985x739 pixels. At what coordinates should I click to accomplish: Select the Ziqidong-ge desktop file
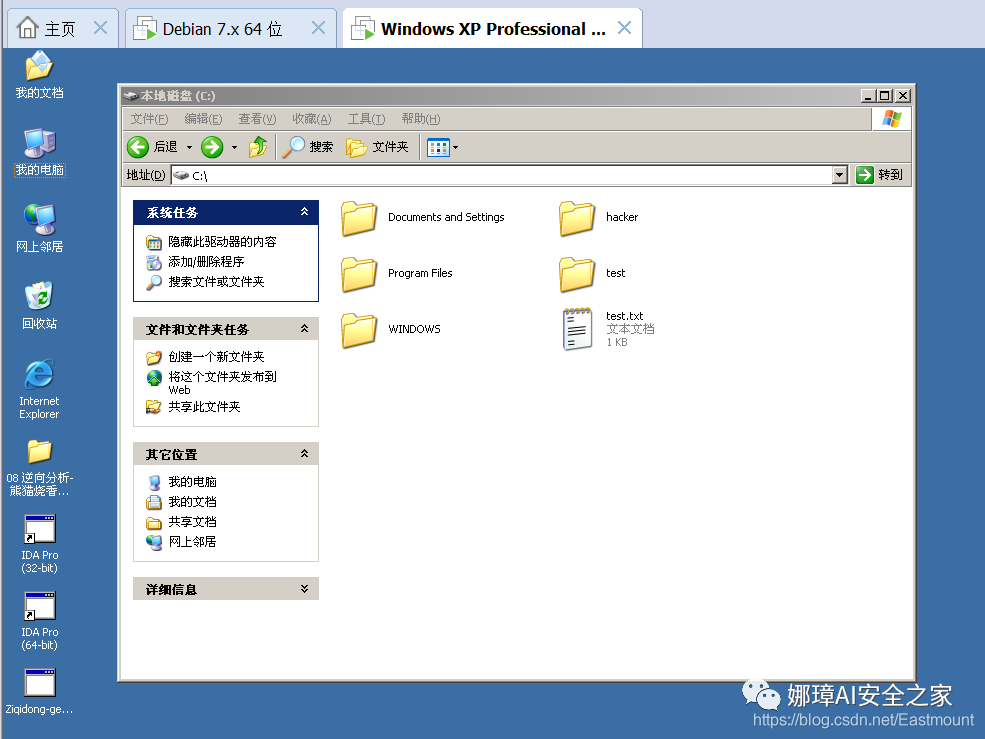[39, 691]
